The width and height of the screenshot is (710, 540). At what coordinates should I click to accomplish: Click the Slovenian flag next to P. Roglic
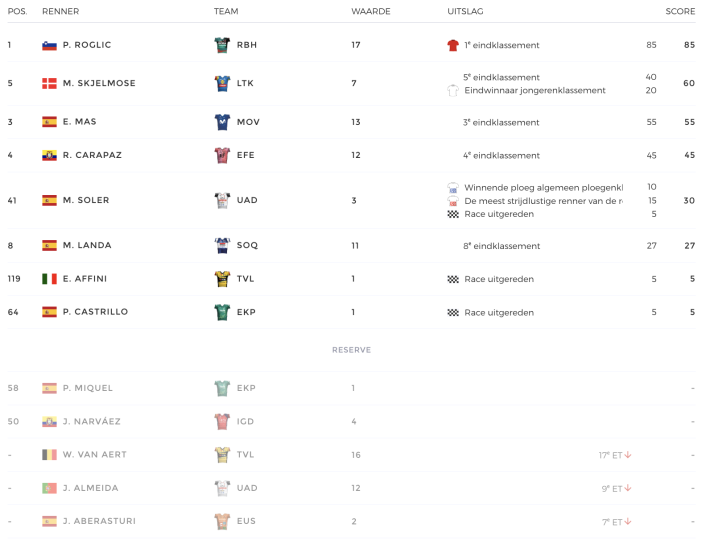pyautogui.click(x=49, y=45)
